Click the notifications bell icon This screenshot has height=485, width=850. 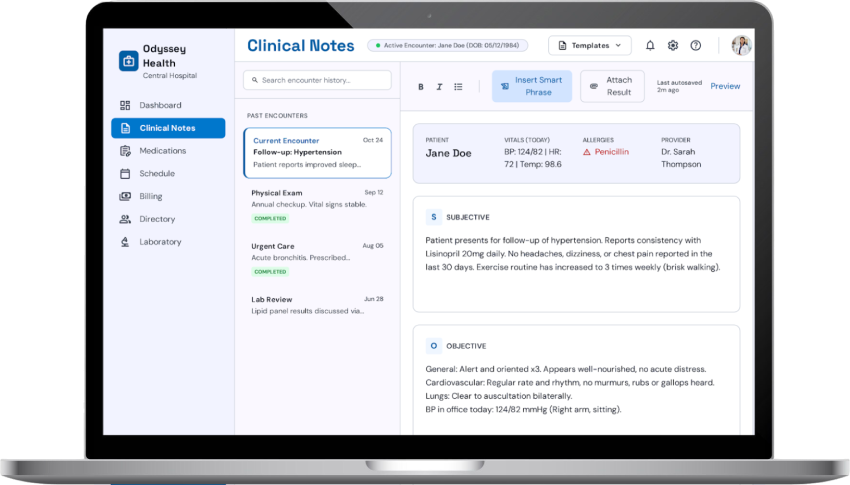[x=650, y=46]
